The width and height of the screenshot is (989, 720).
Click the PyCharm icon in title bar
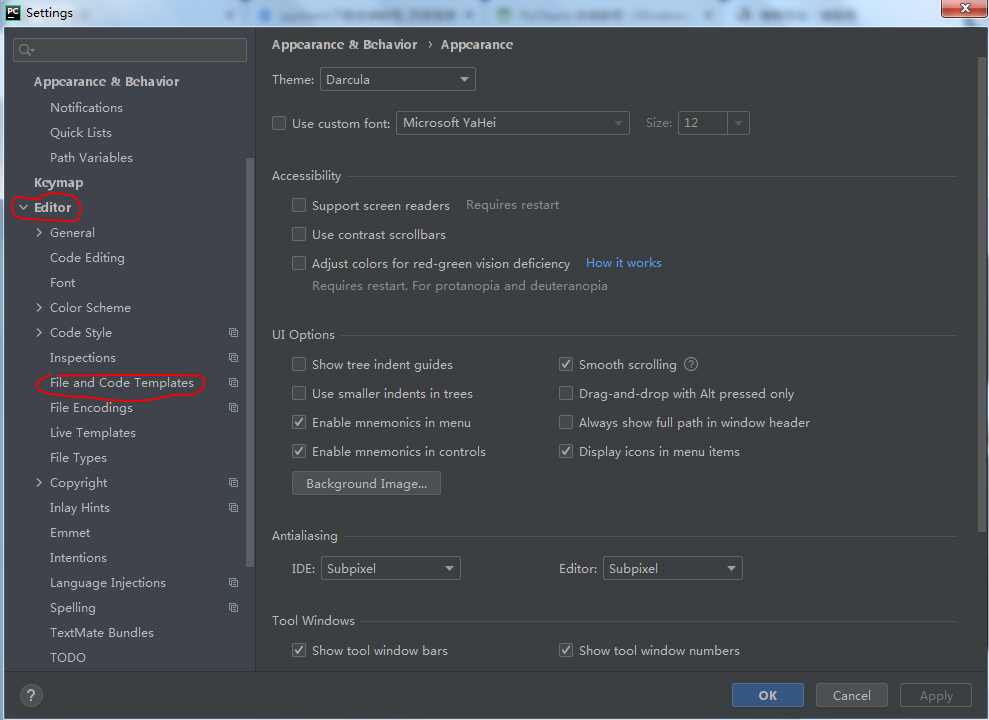(x=13, y=13)
